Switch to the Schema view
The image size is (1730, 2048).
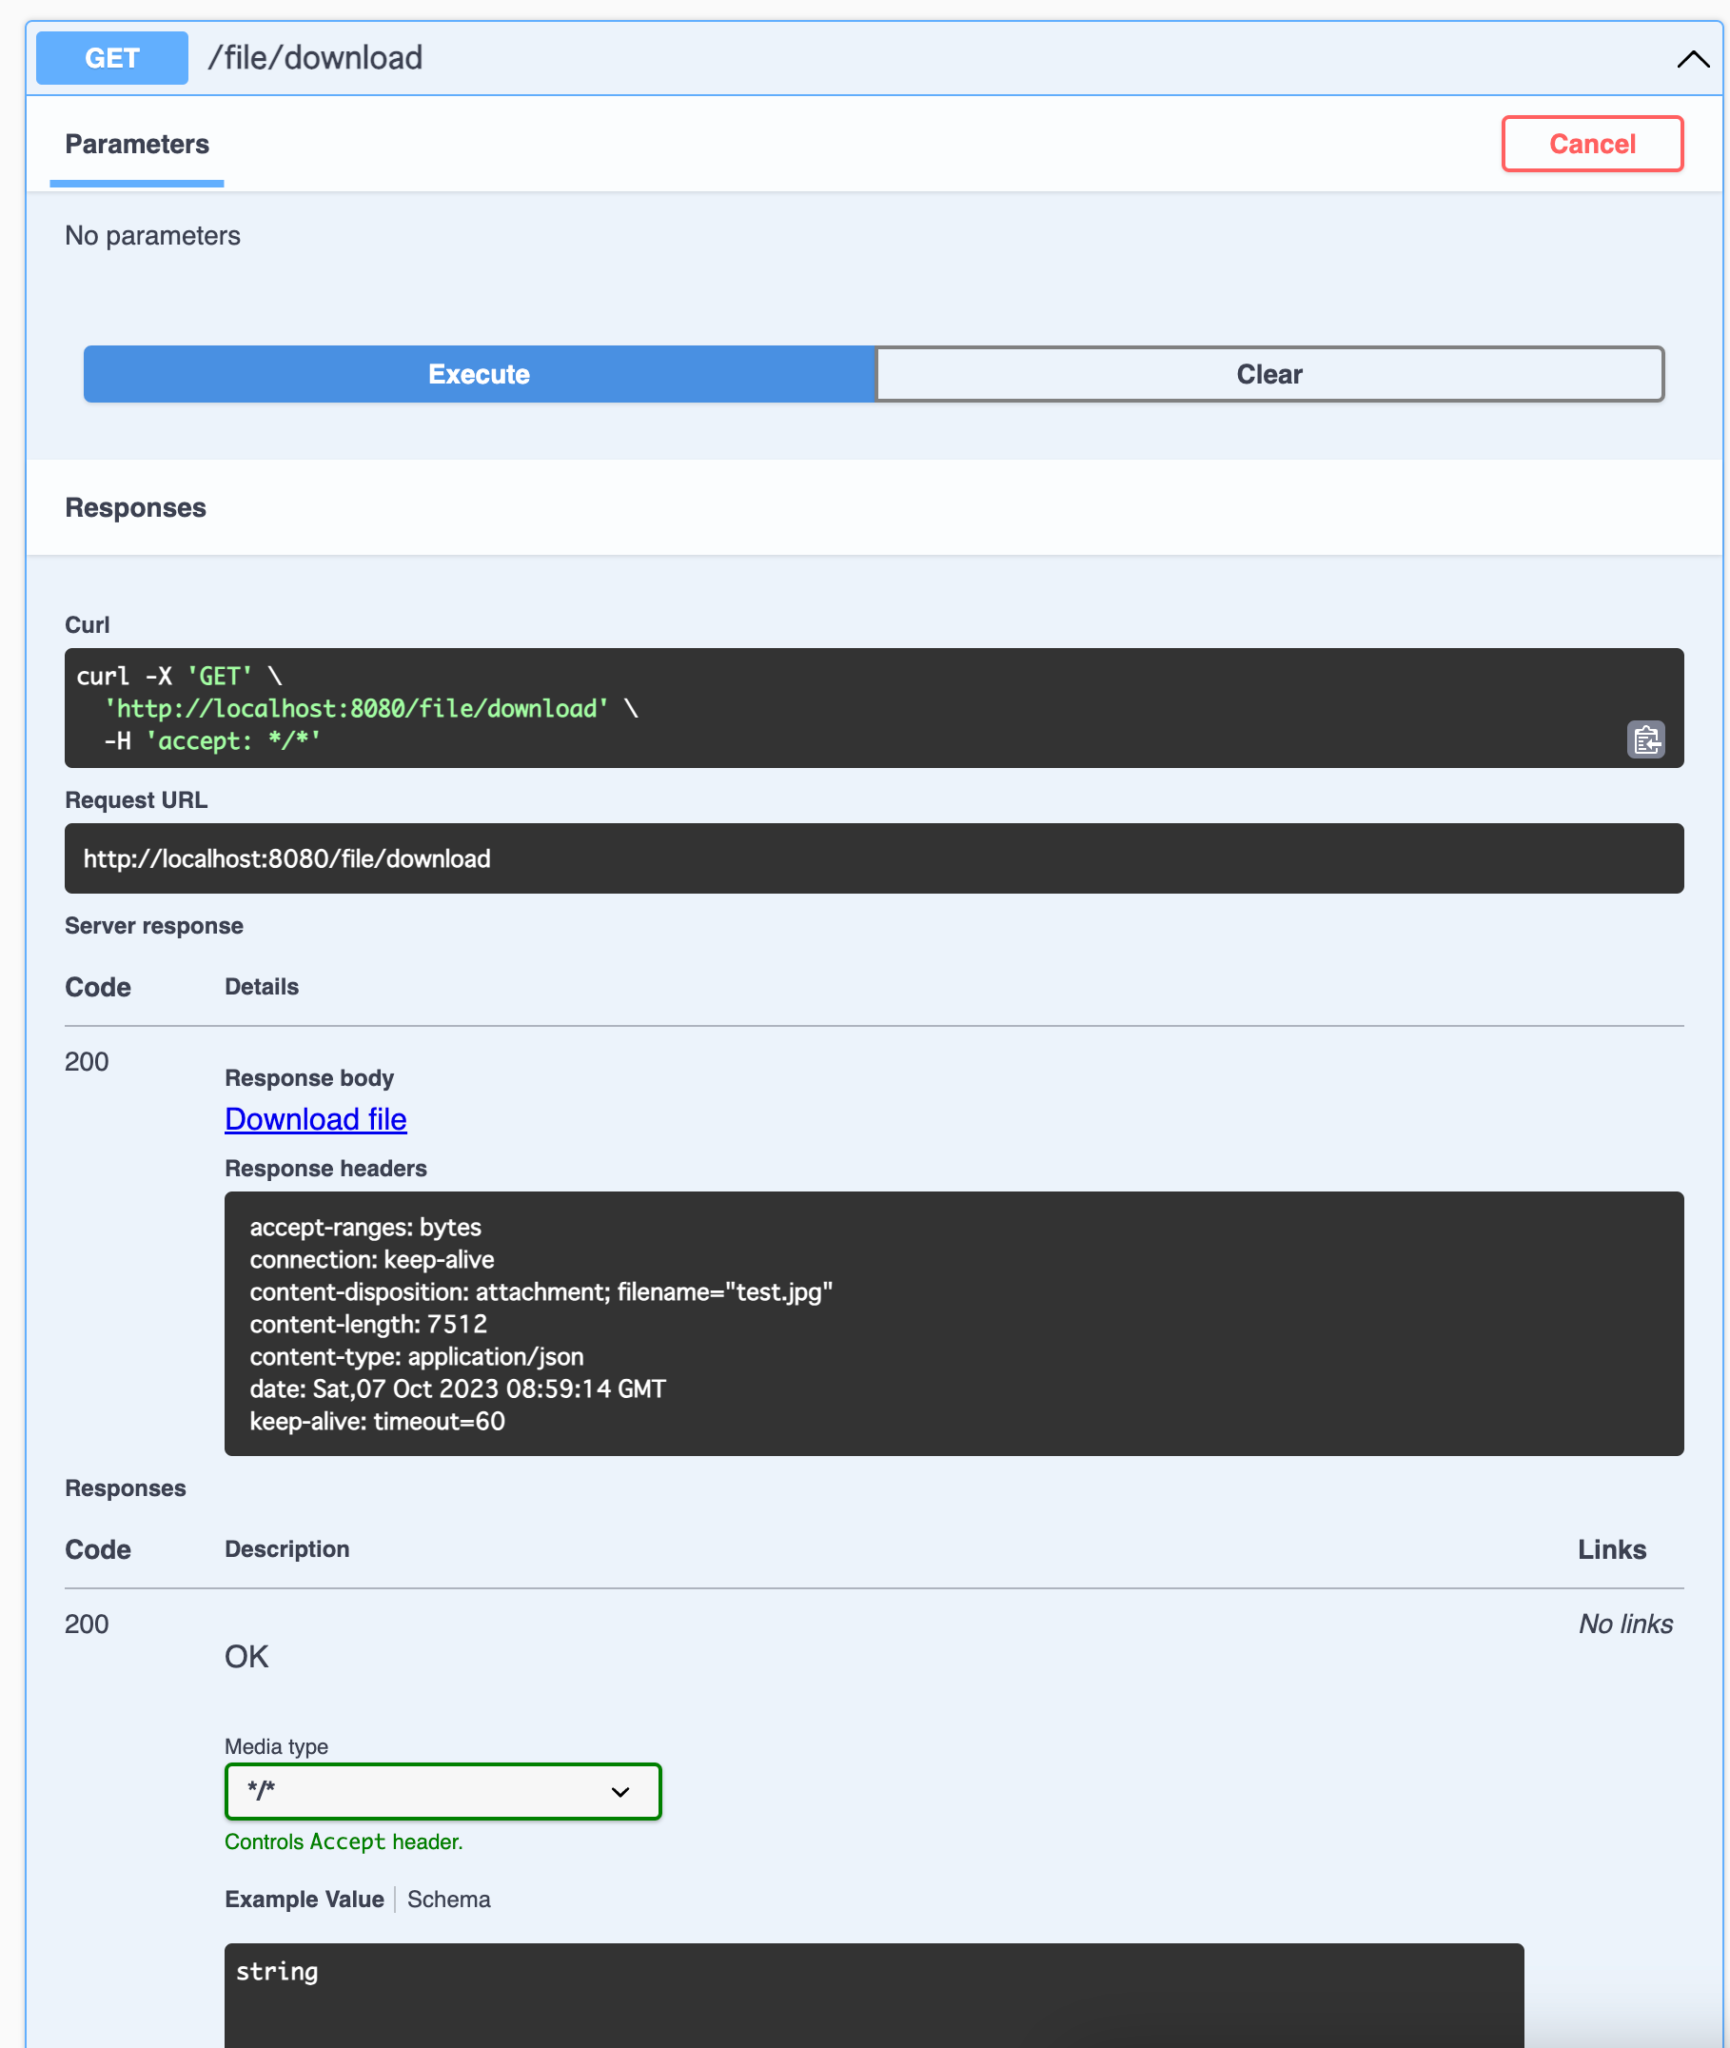tap(448, 1898)
